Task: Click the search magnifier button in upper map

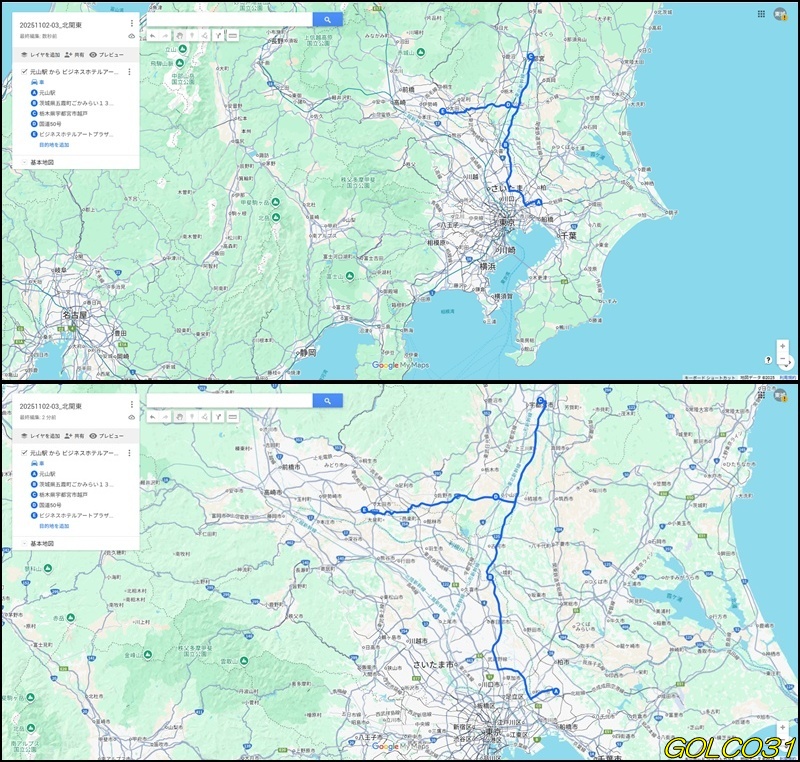Action: (327, 19)
